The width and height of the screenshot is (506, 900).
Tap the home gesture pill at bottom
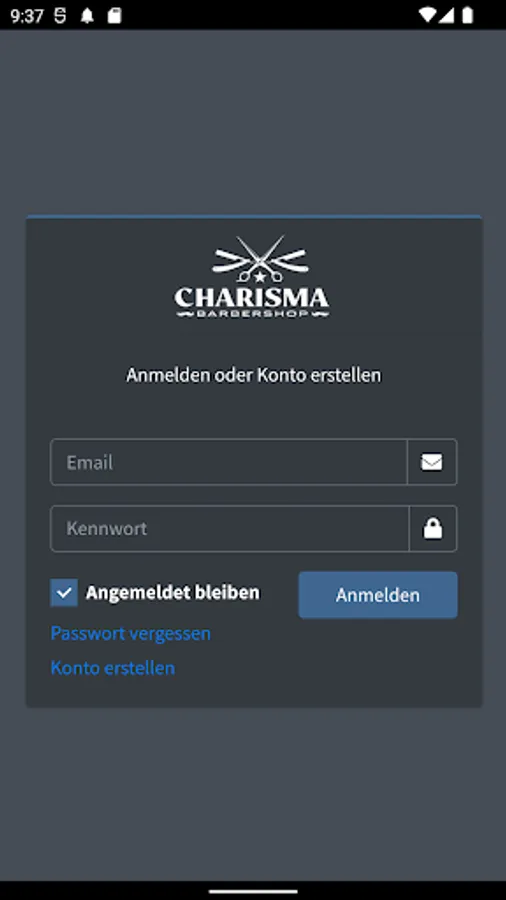[x=253, y=891]
